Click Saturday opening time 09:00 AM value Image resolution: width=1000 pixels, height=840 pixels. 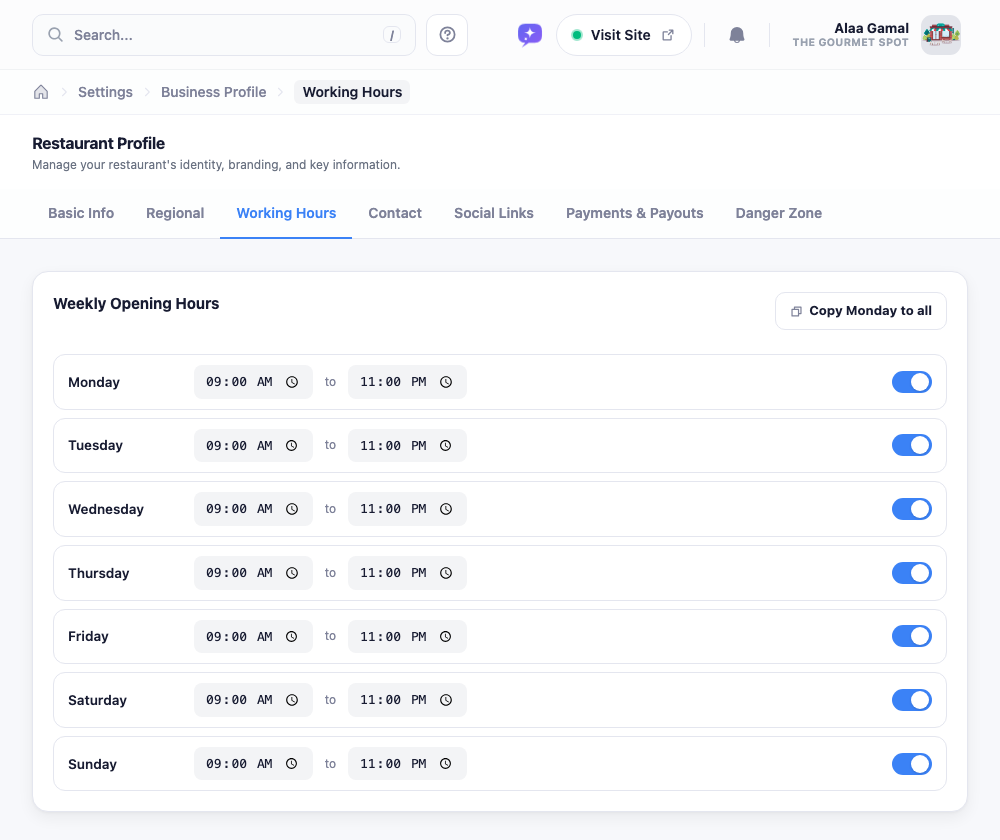pos(239,700)
